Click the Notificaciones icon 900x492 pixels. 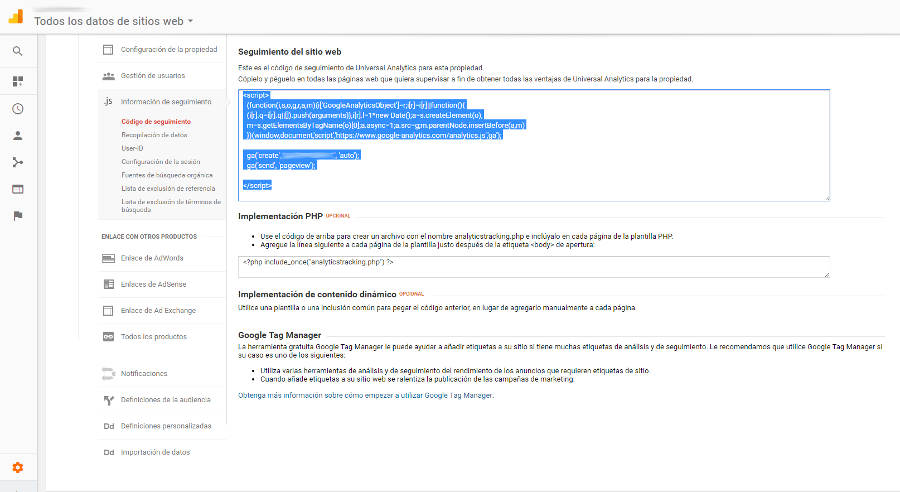(108, 374)
